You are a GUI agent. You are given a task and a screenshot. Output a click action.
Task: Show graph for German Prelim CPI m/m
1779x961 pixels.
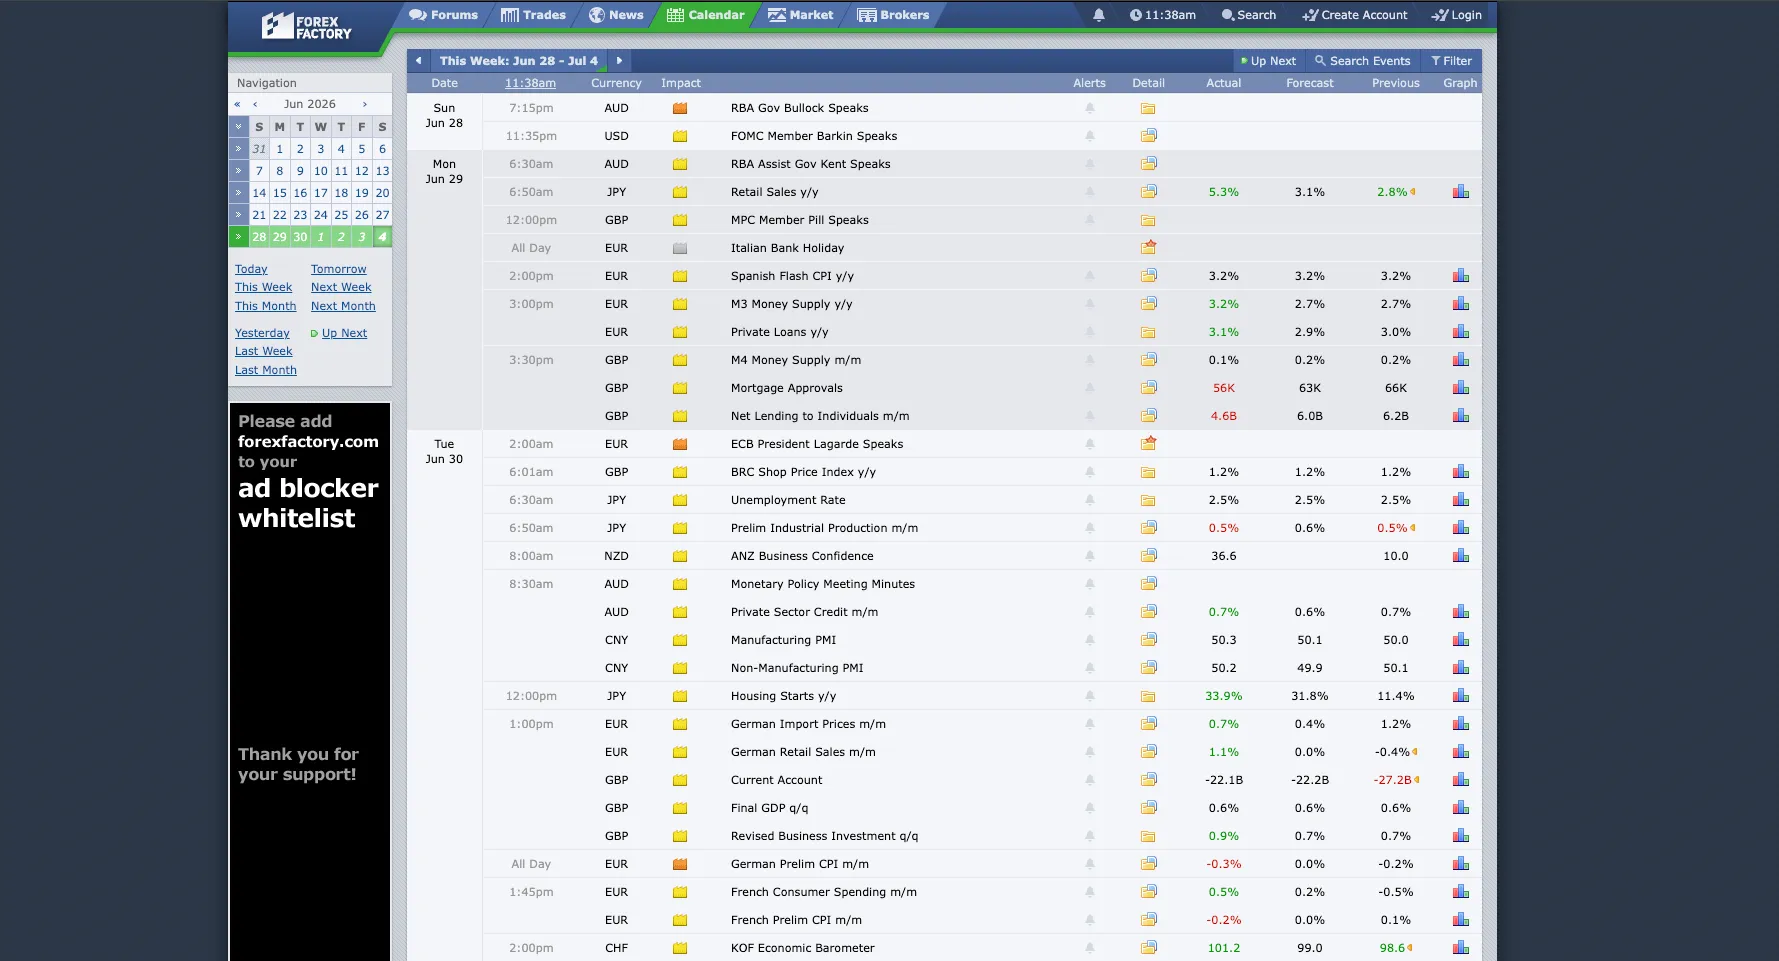(x=1460, y=864)
